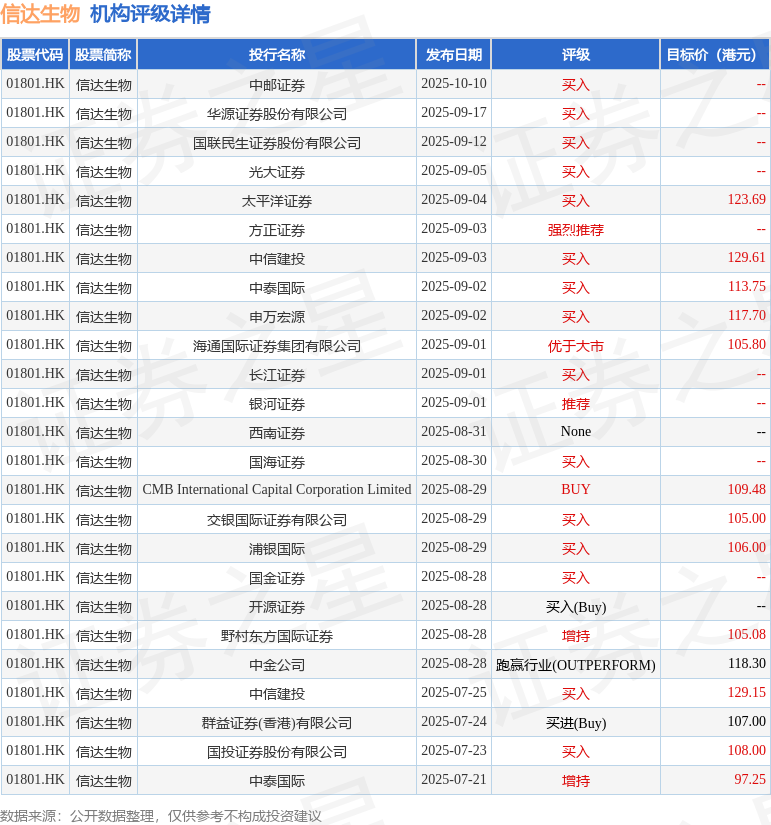Click the 申万宏源 cell

(277, 317)
